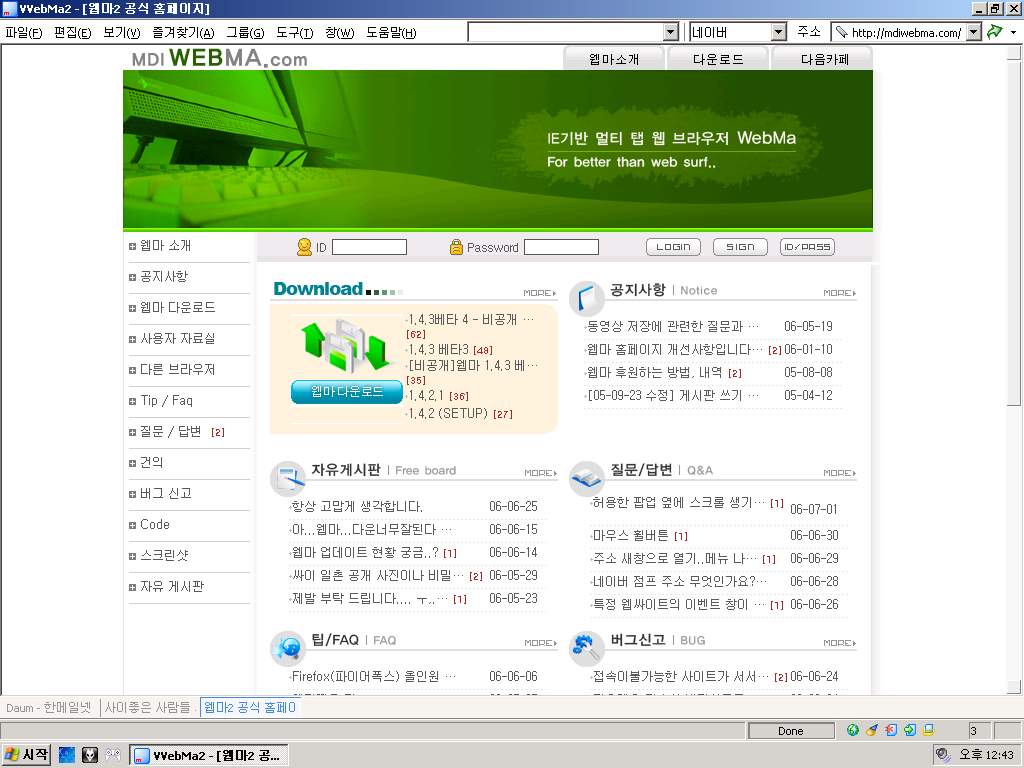Click the padlock Password icon

[456, 247]
